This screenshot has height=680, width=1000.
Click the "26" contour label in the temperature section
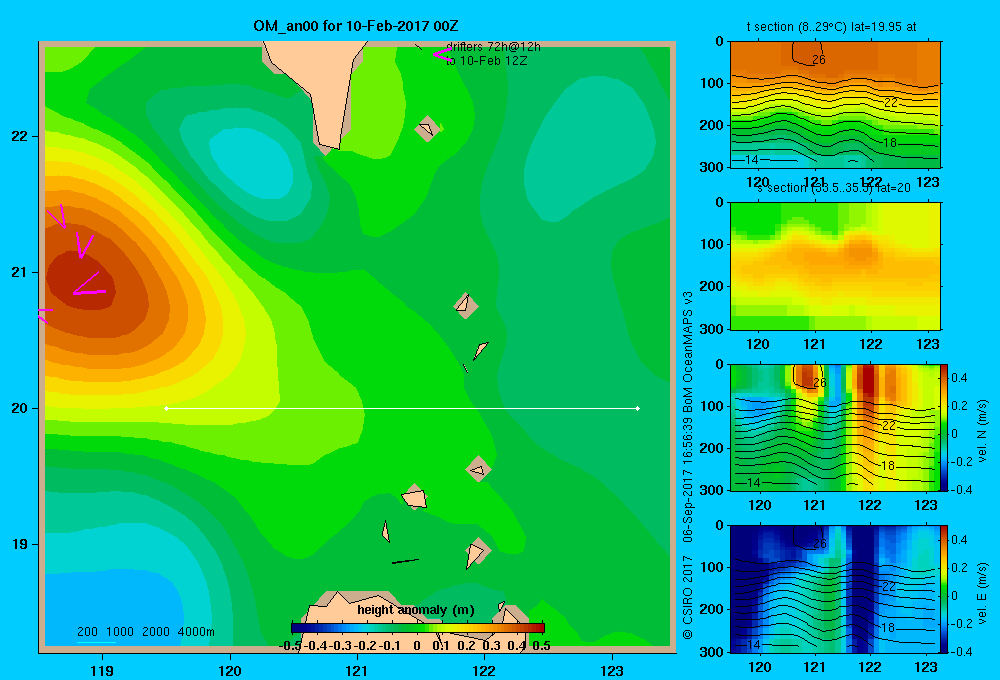[x=819, y=60]
